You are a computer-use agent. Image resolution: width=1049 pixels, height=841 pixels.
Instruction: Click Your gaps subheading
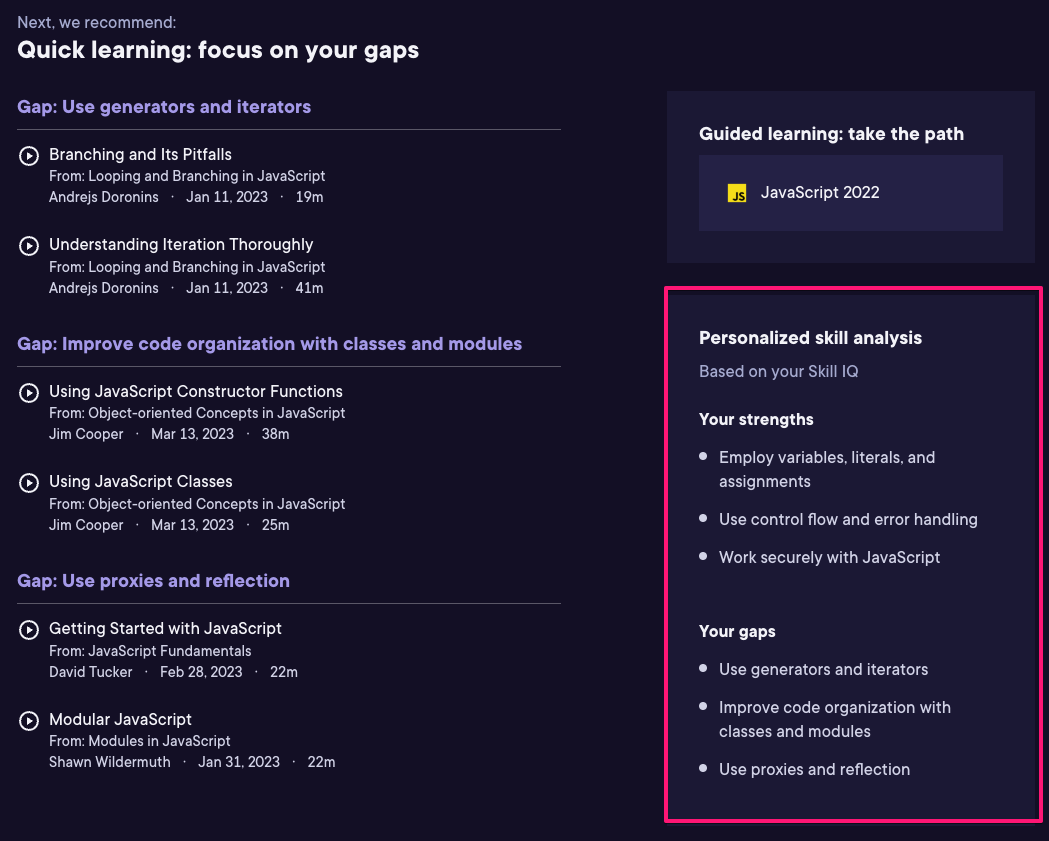[737, 632]
